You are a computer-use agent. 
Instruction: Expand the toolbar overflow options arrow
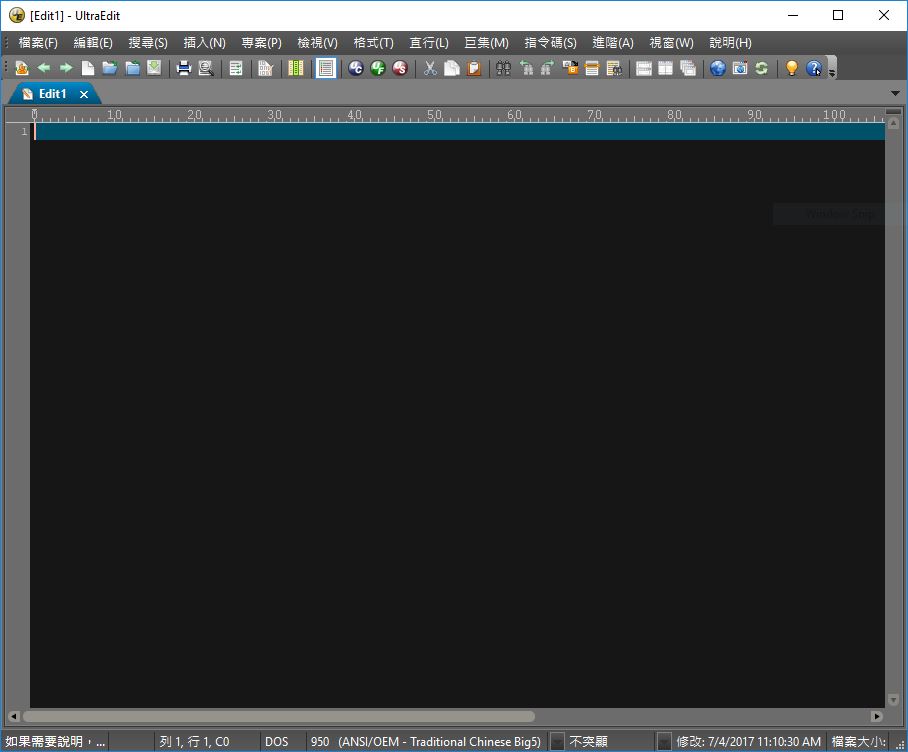(832, 72)
